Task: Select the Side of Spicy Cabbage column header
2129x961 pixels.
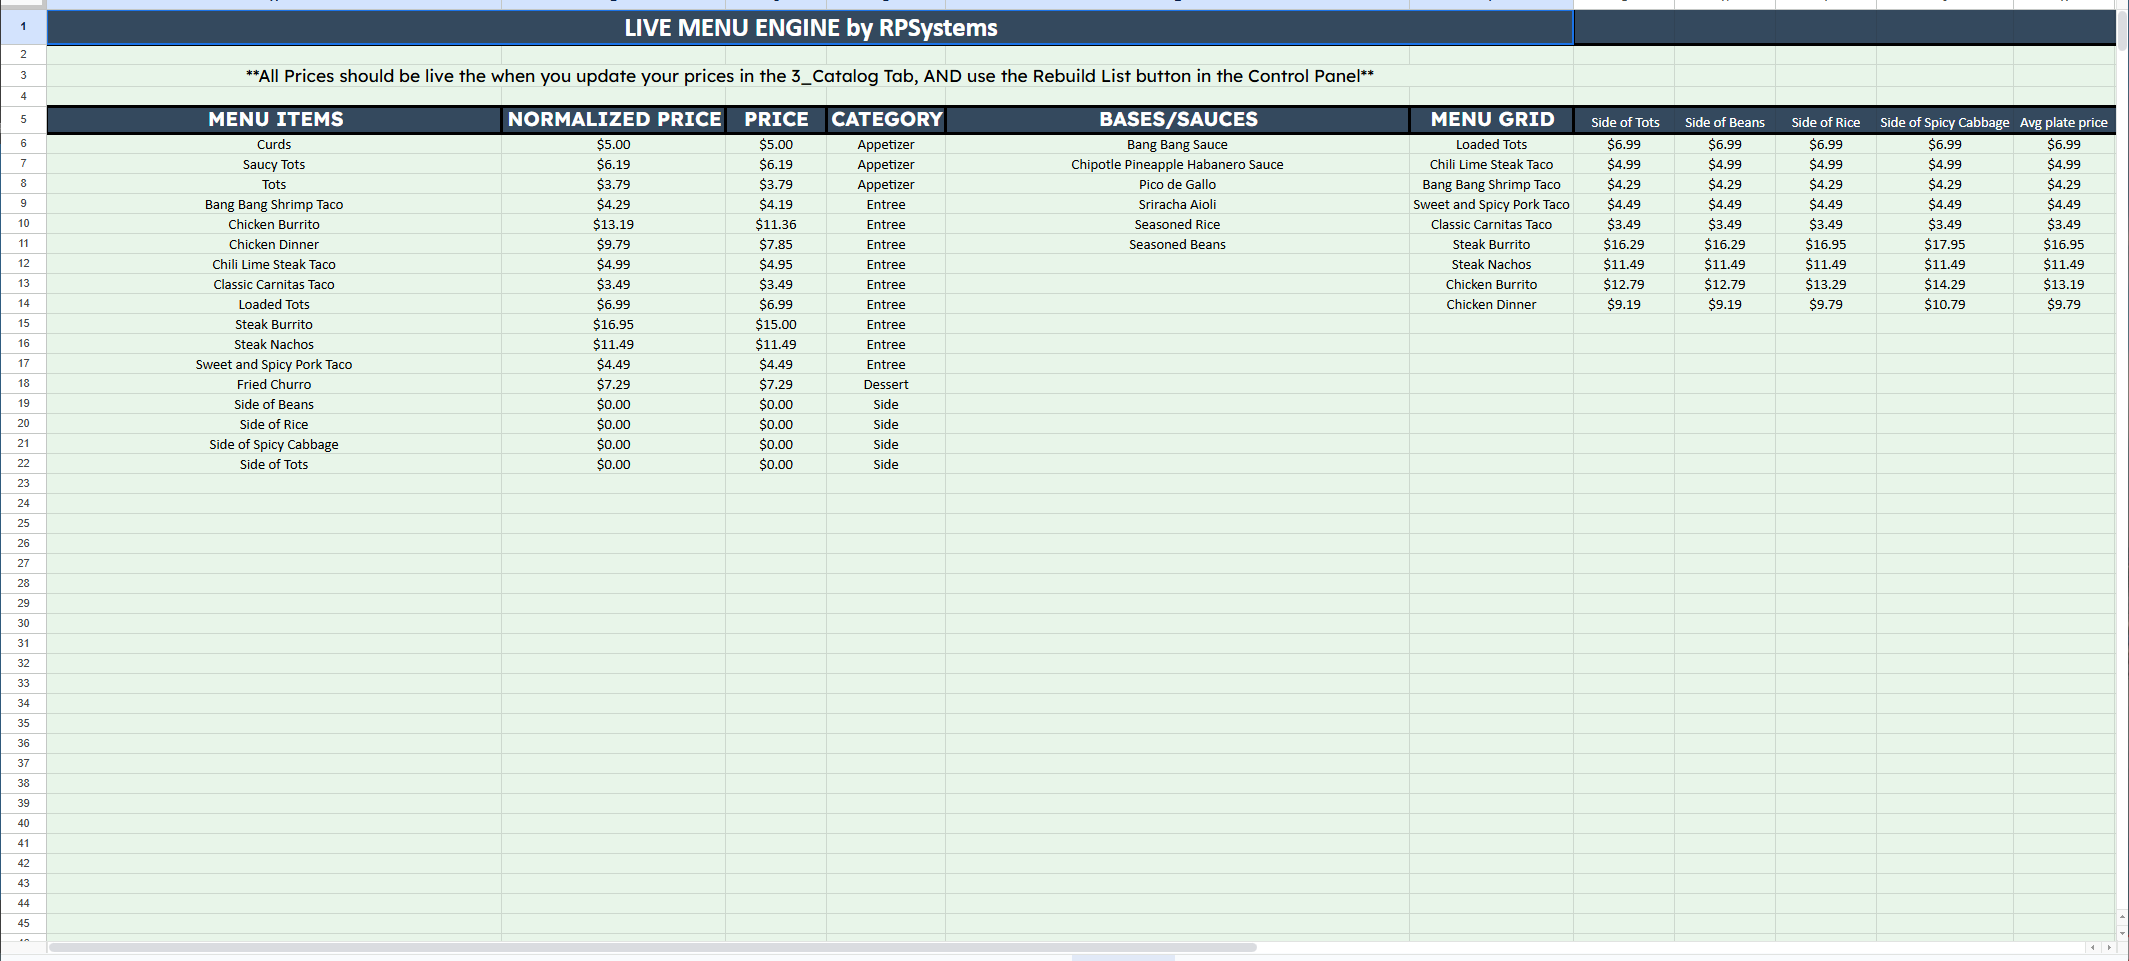Action: (x=1944, y=121)
